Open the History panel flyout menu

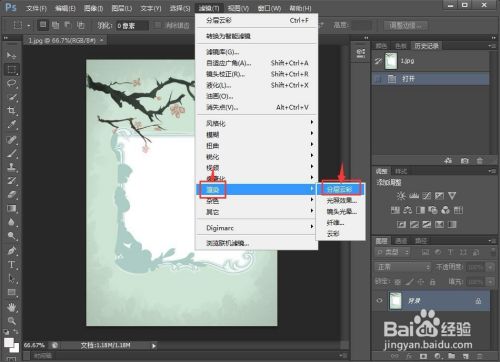492,46
